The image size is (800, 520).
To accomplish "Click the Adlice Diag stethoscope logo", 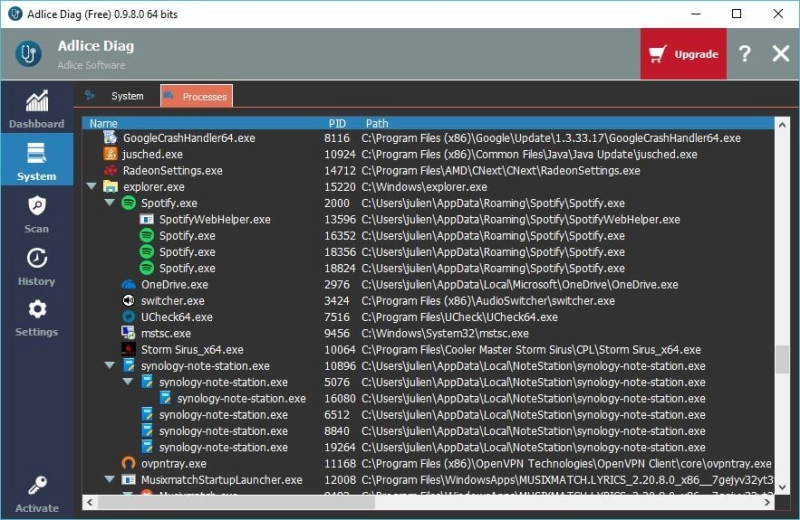I will tap(29, 54).
